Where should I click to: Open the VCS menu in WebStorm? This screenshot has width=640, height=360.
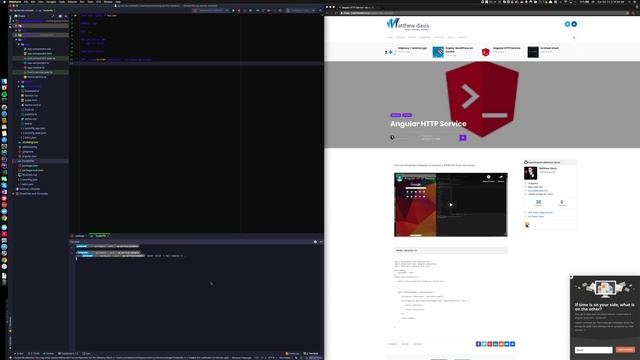click(x=98, y=2)
